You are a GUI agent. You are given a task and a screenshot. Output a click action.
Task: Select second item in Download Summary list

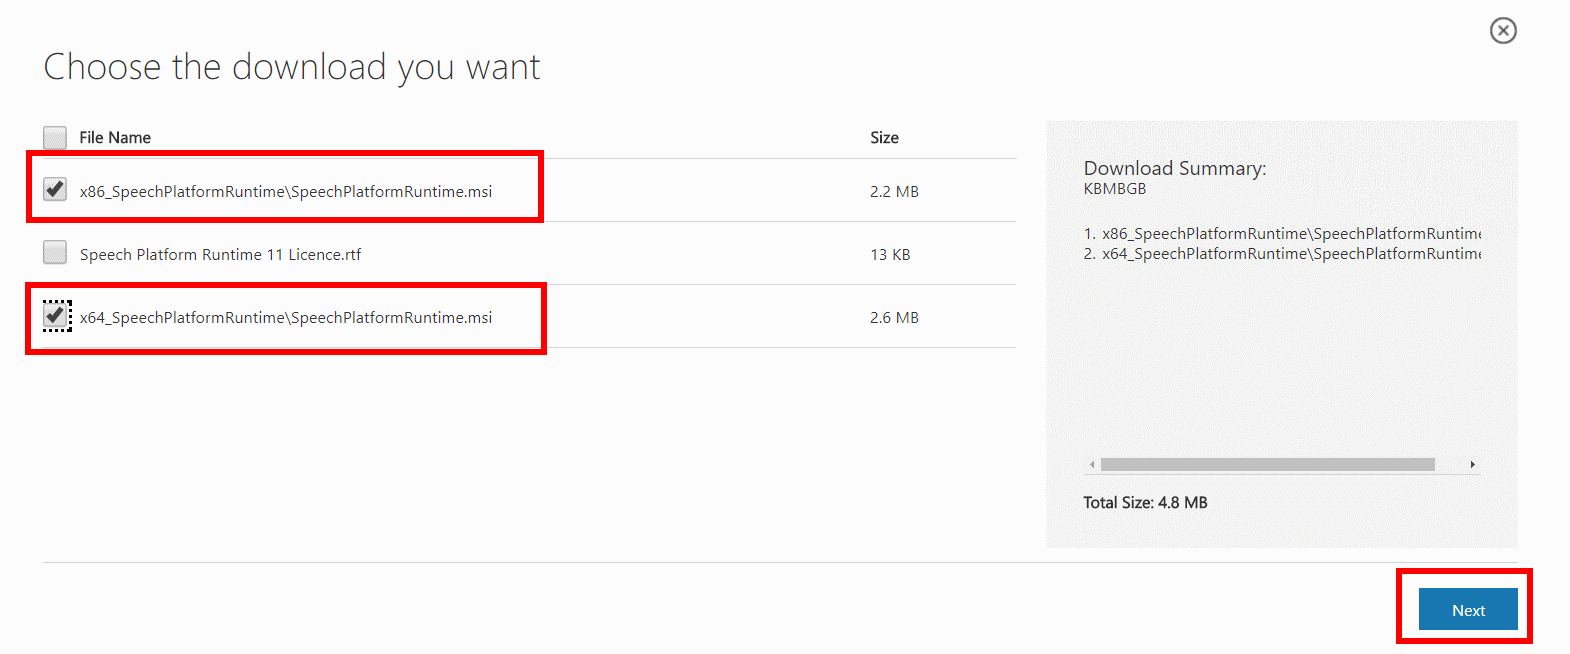[x=1282, y=253]
